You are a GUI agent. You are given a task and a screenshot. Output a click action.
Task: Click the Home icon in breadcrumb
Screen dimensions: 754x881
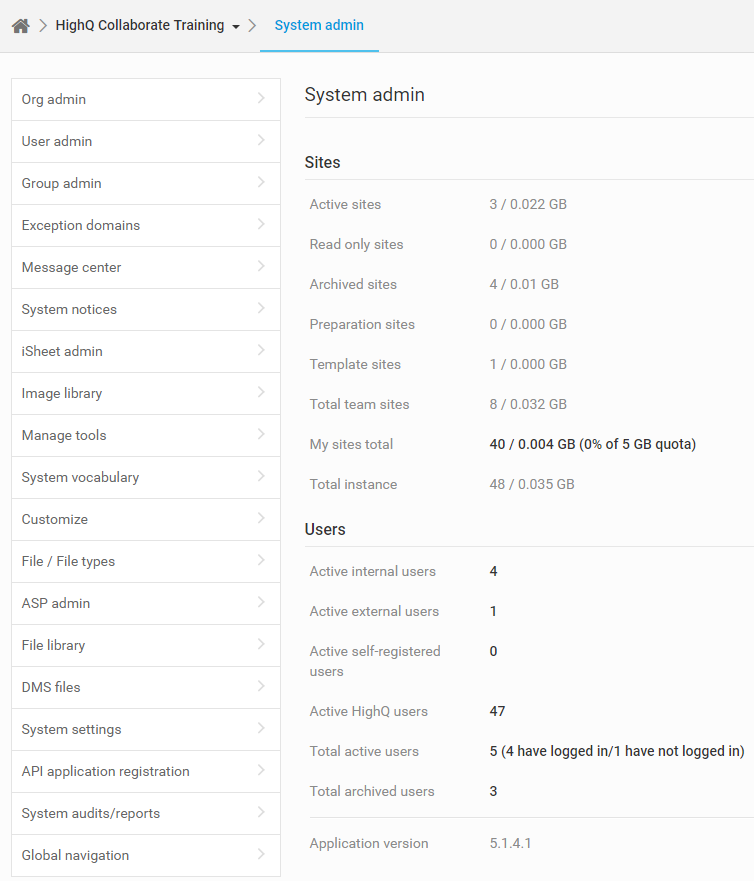20,26
